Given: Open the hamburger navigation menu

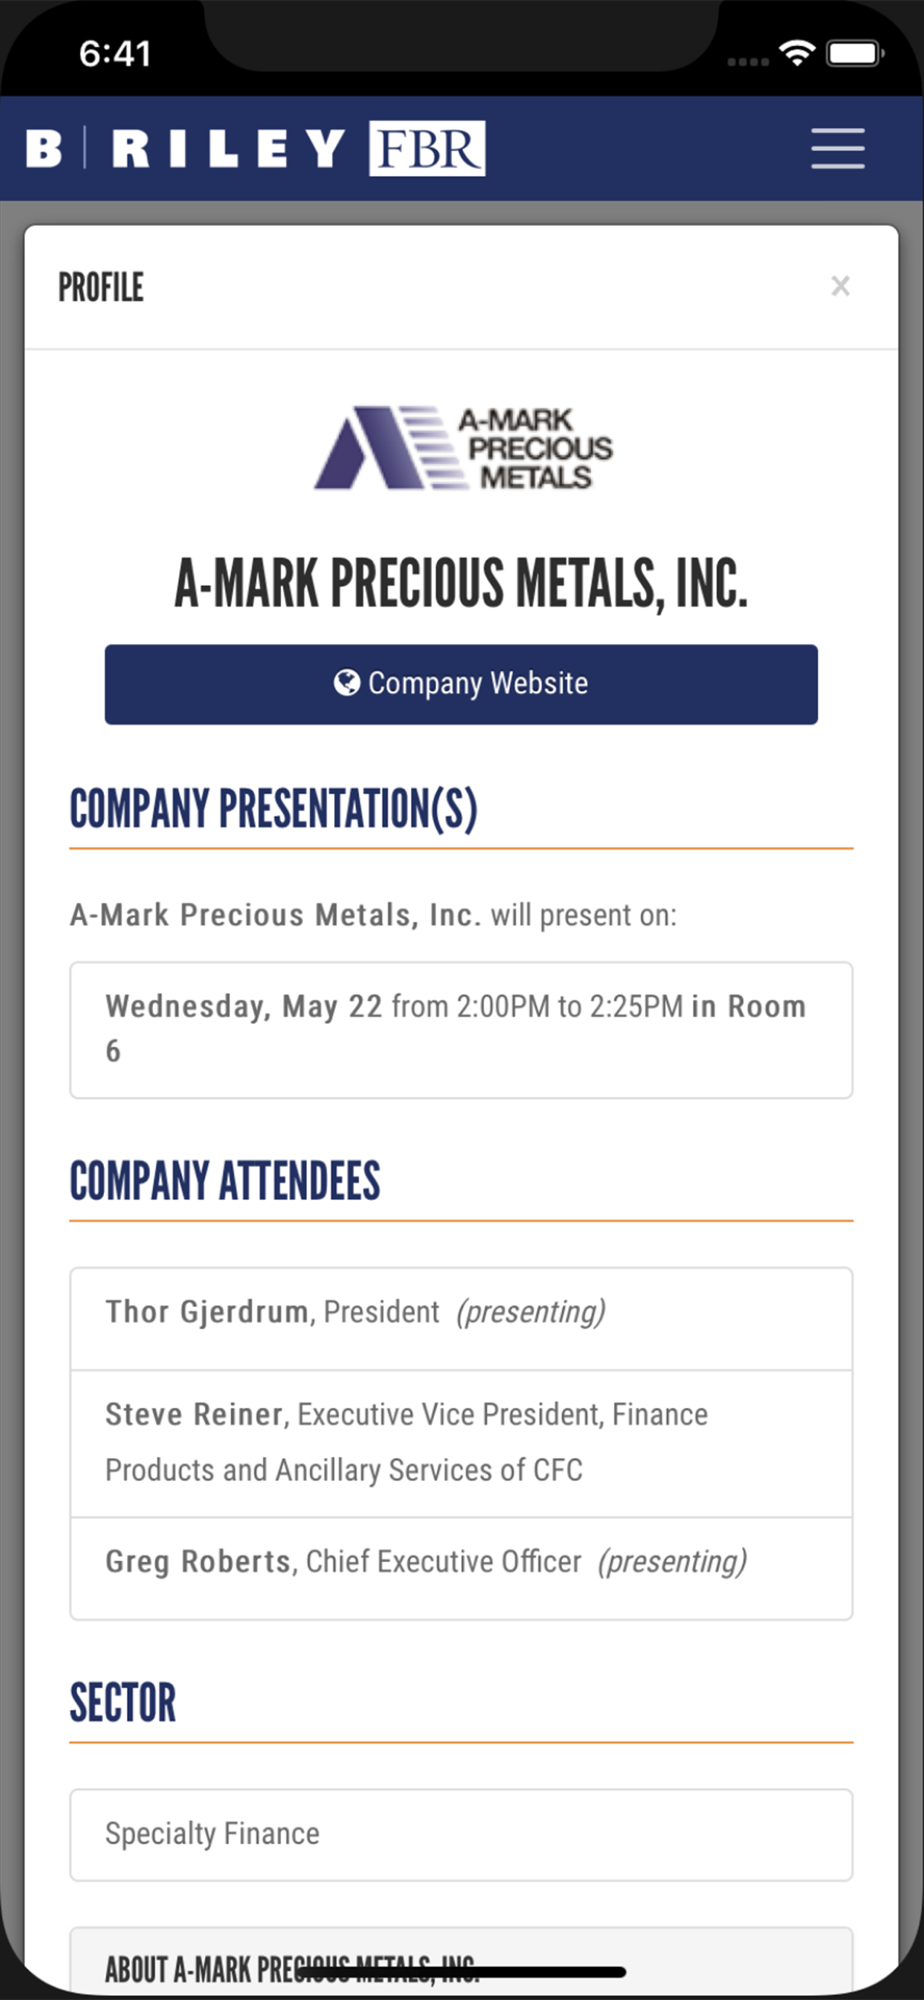Looking at the screenshot, I should (837, 148).
